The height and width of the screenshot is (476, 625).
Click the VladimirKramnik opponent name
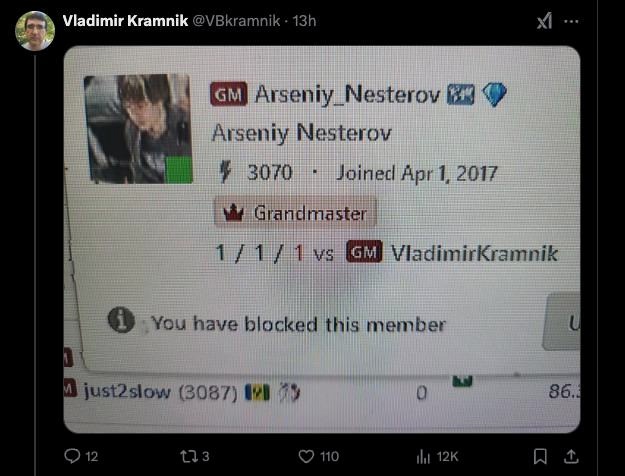click(x=474, y=253)
